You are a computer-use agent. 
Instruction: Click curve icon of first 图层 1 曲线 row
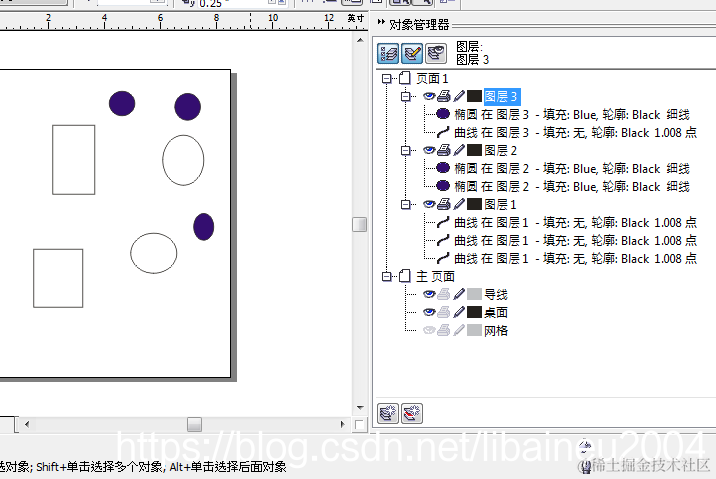(x=443, y=222)
